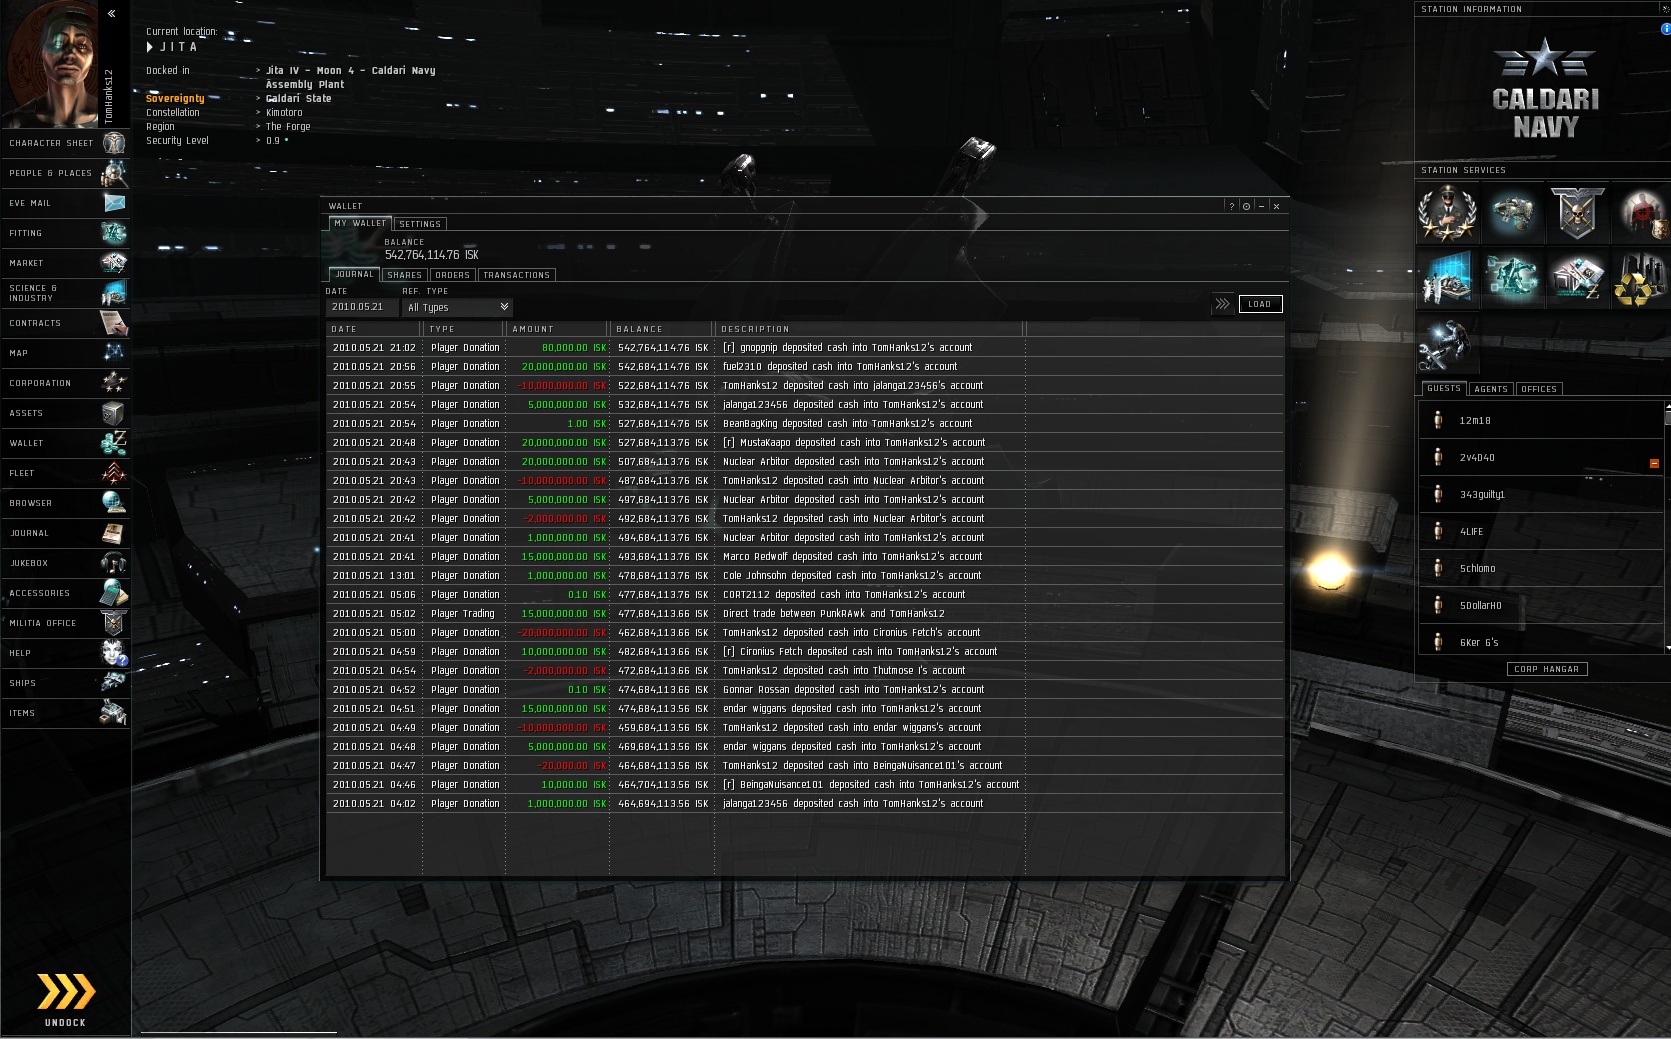Click the arrow beside the JITA location name
1671x1039 pixels.
150,47
